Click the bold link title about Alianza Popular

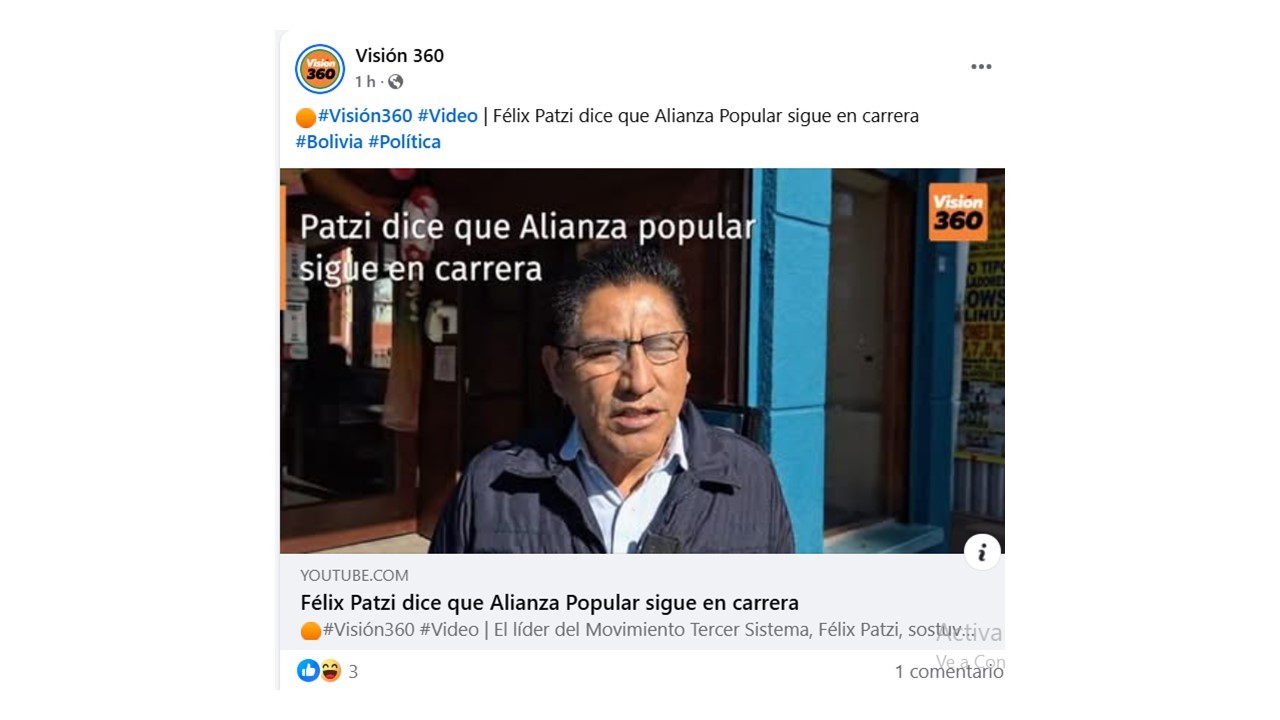coord(550,603)
